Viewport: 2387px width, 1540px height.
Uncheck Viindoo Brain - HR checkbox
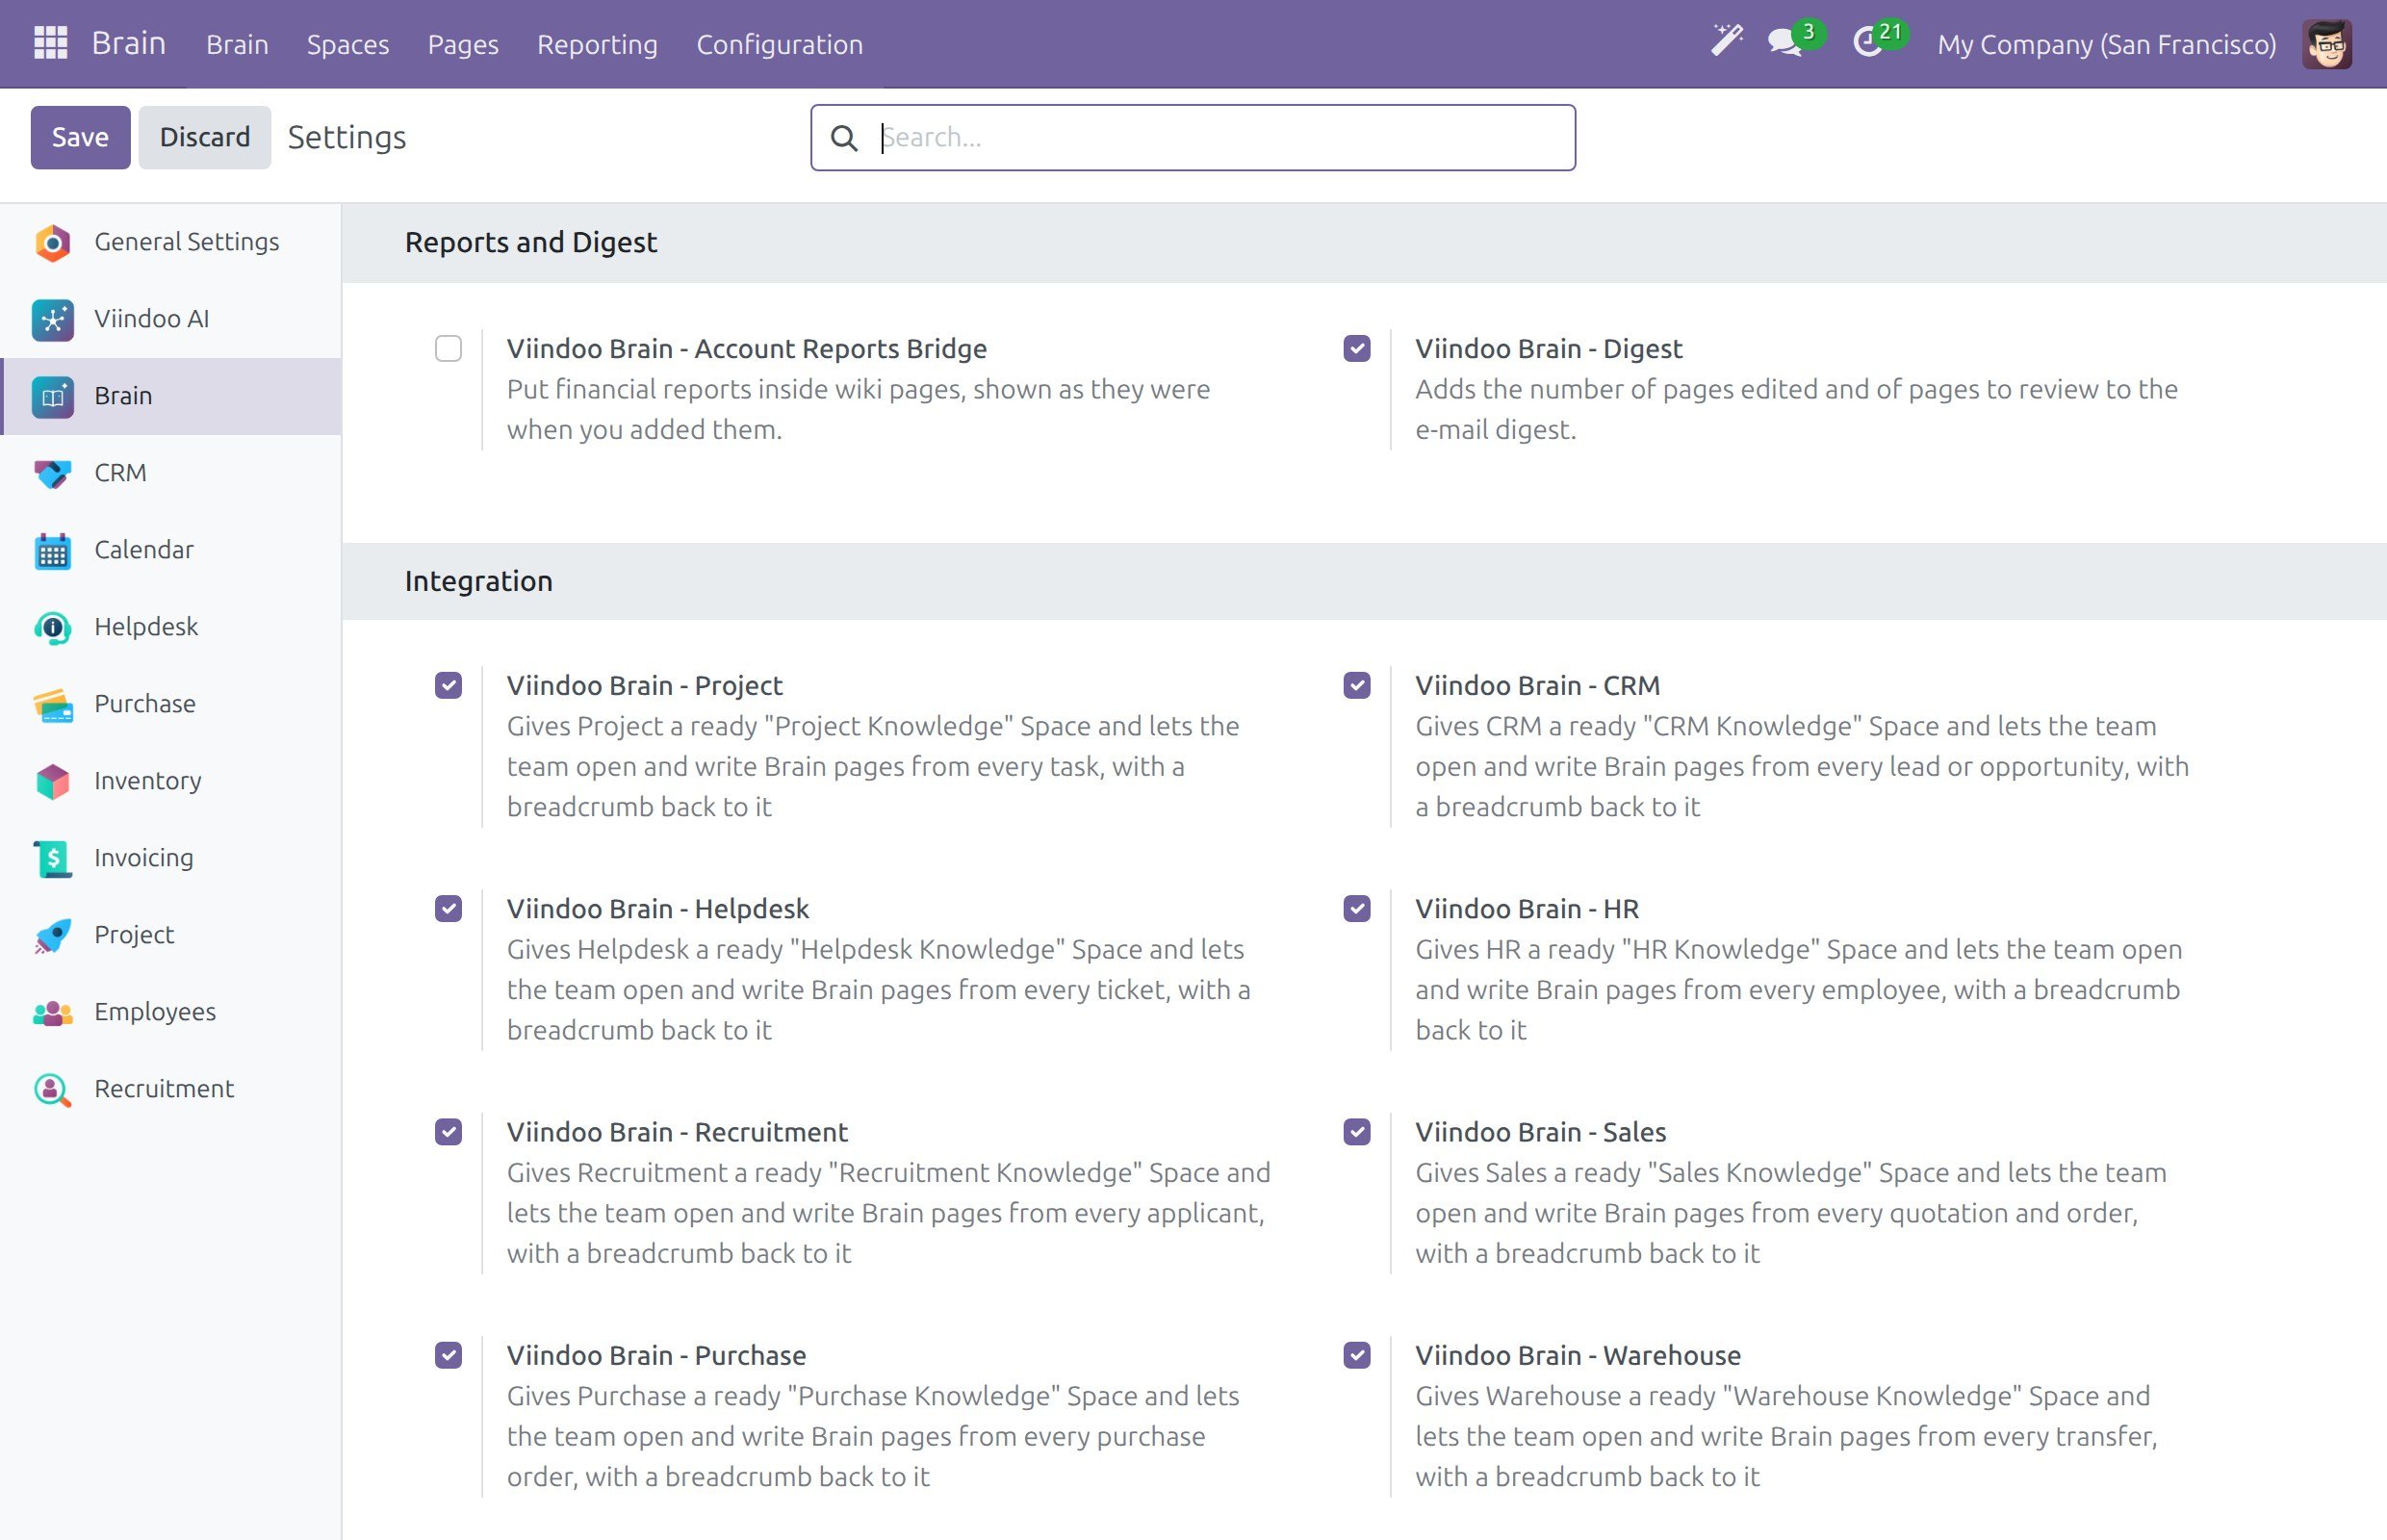(1356, 908)
